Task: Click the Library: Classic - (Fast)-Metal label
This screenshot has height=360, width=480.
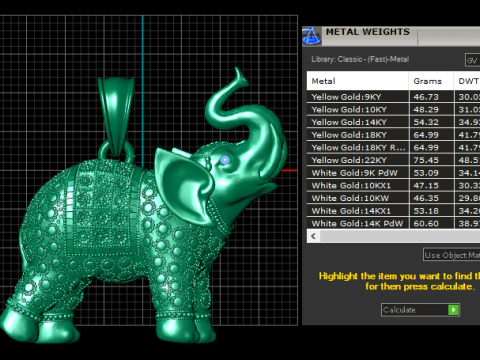Action: pyautogui.click(x=360, y=59)
